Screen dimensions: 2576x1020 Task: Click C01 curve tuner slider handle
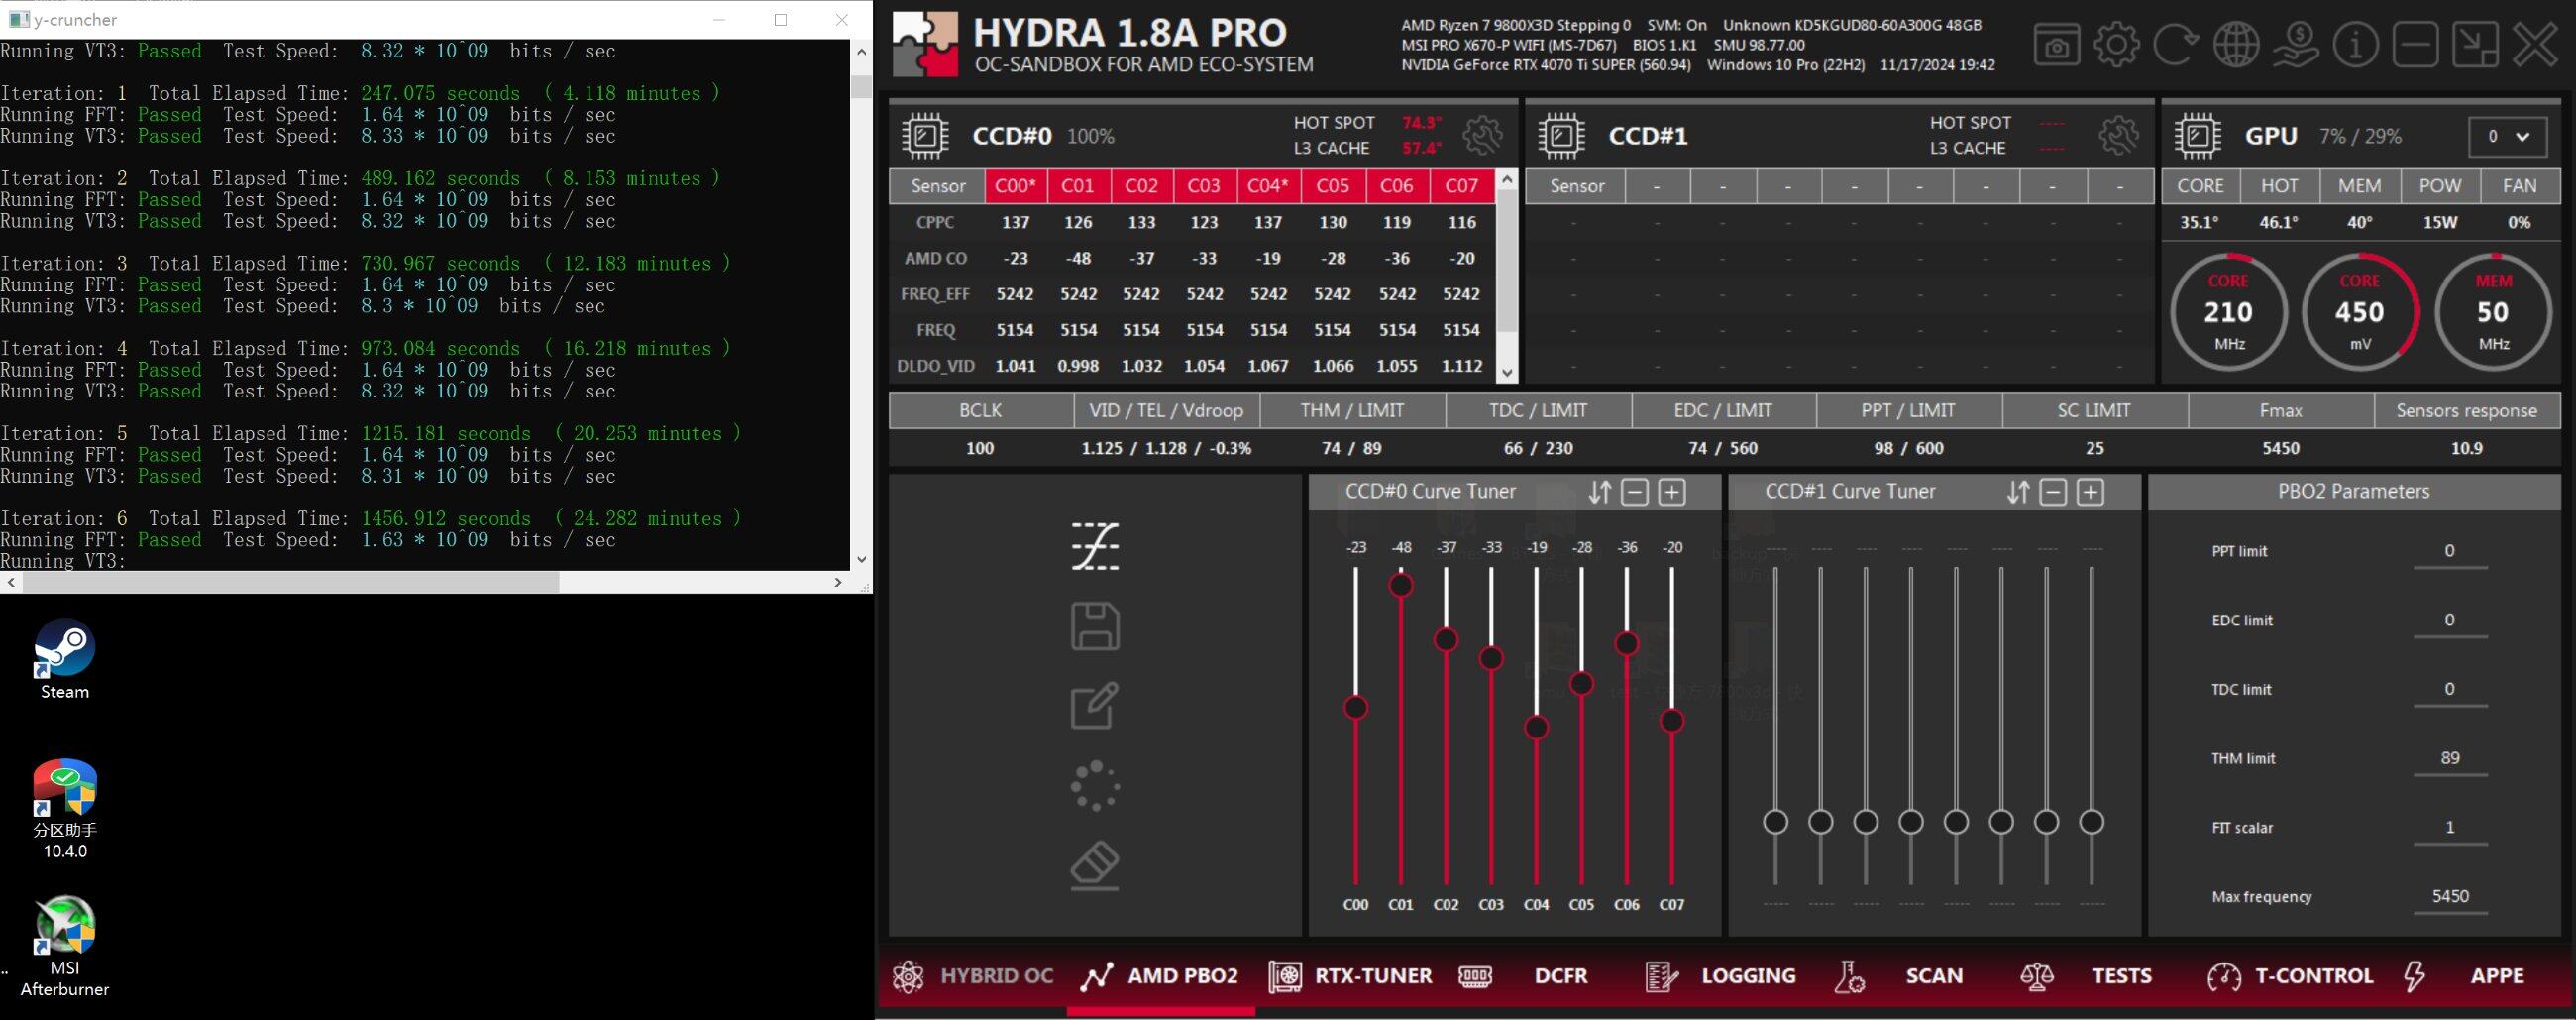click(x=1401, y=585)
